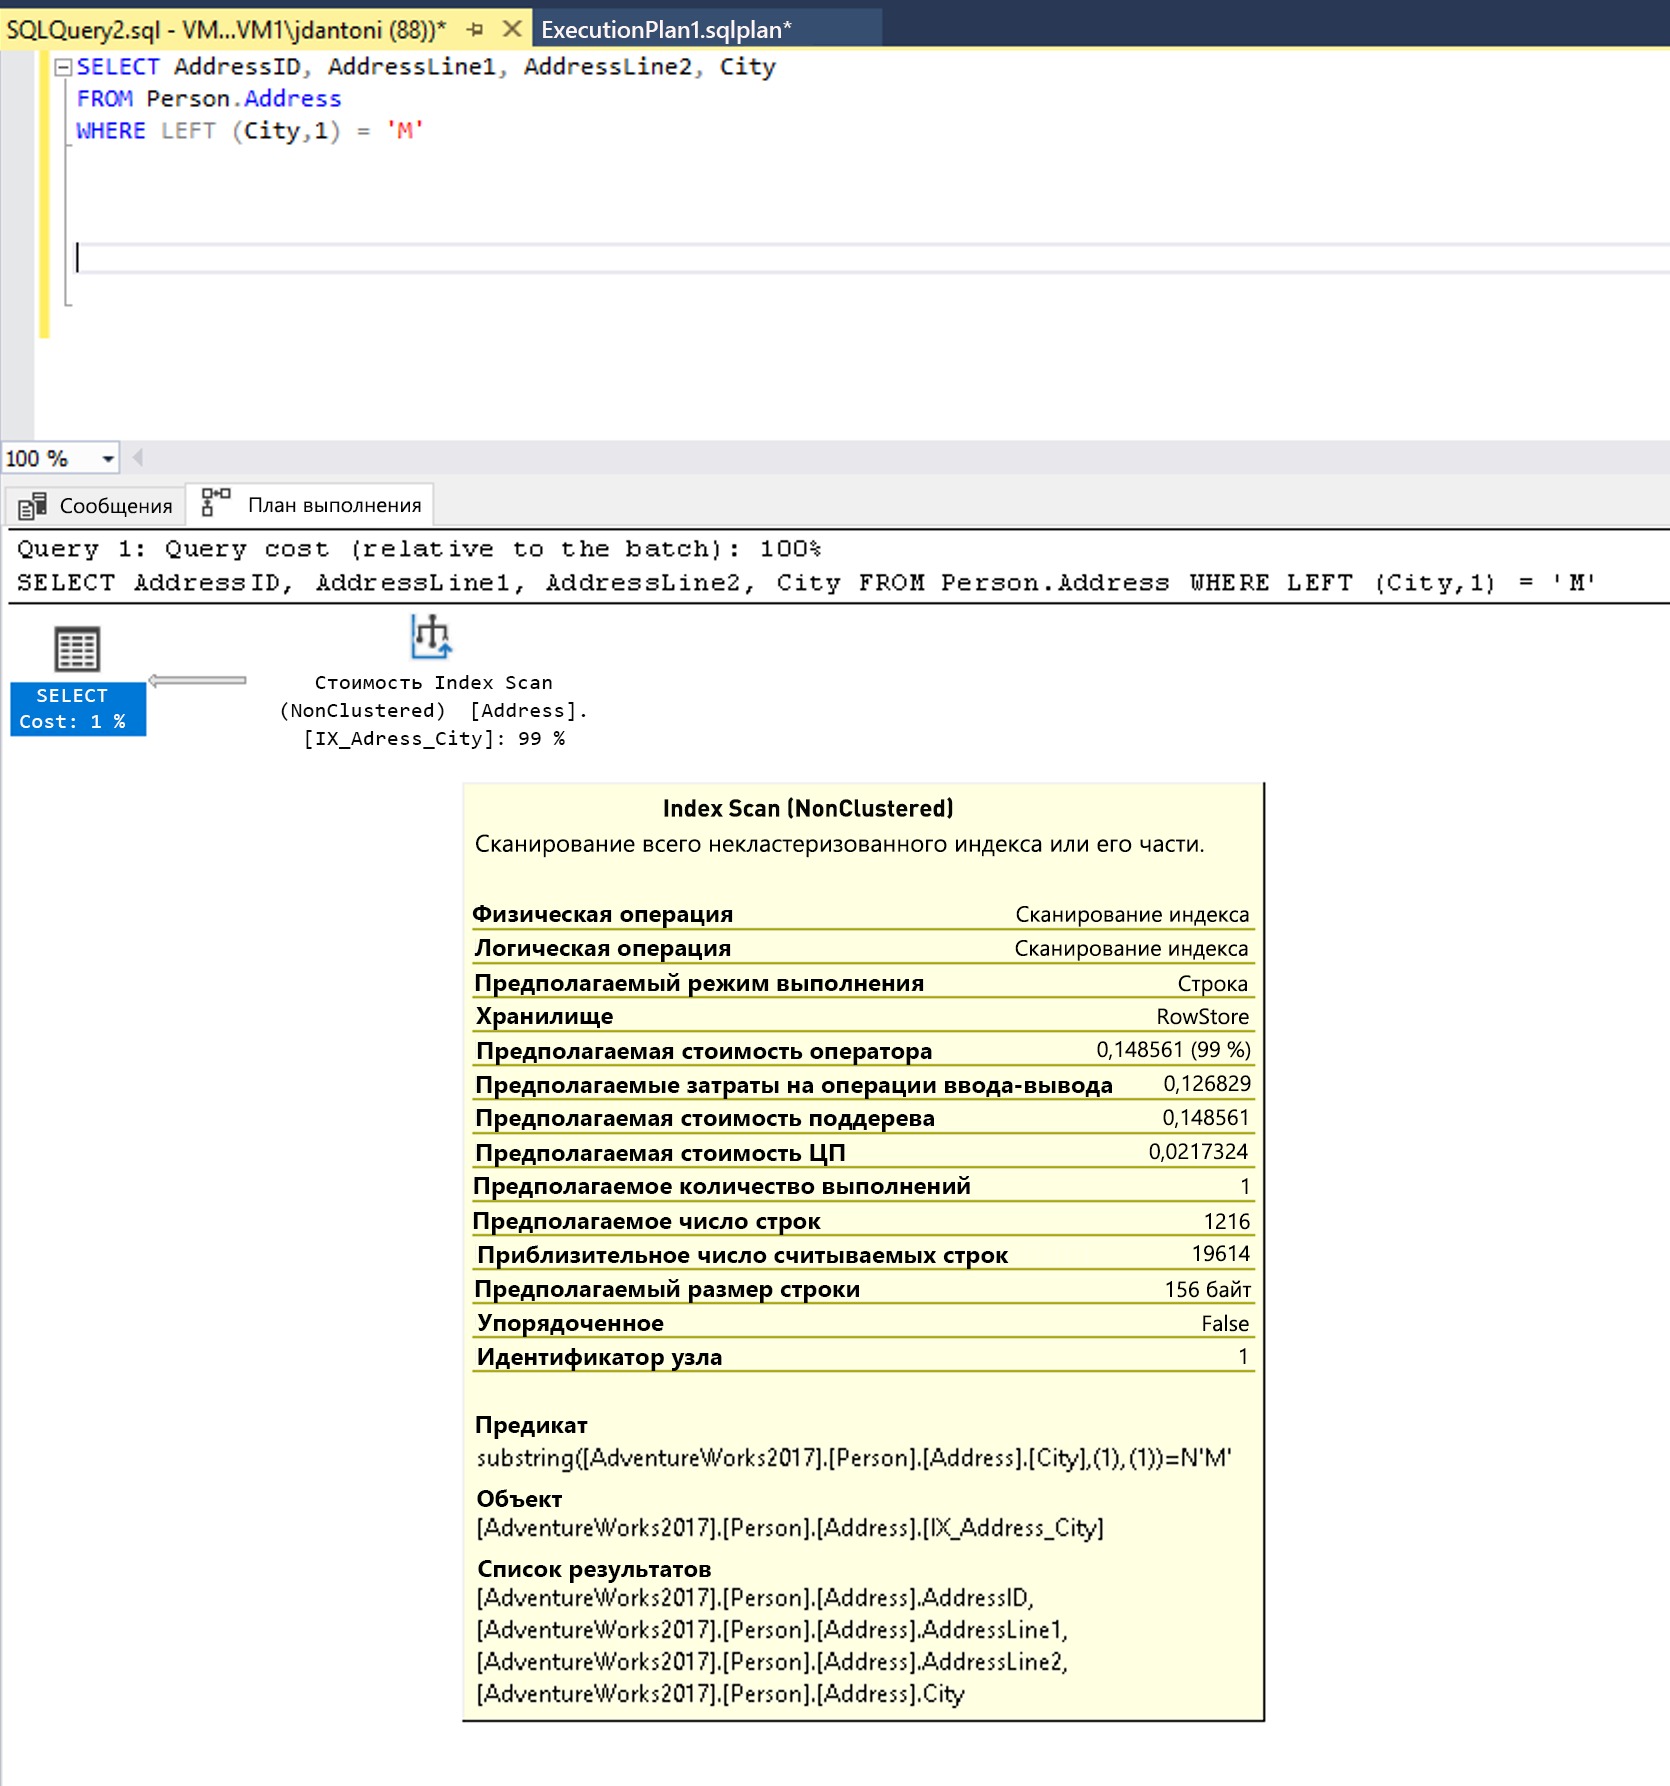Viewport: 1670px width, 1786px height.
Task: Click the 'Query 1: Query cost' header text
Action: click(x=419, y=549)
